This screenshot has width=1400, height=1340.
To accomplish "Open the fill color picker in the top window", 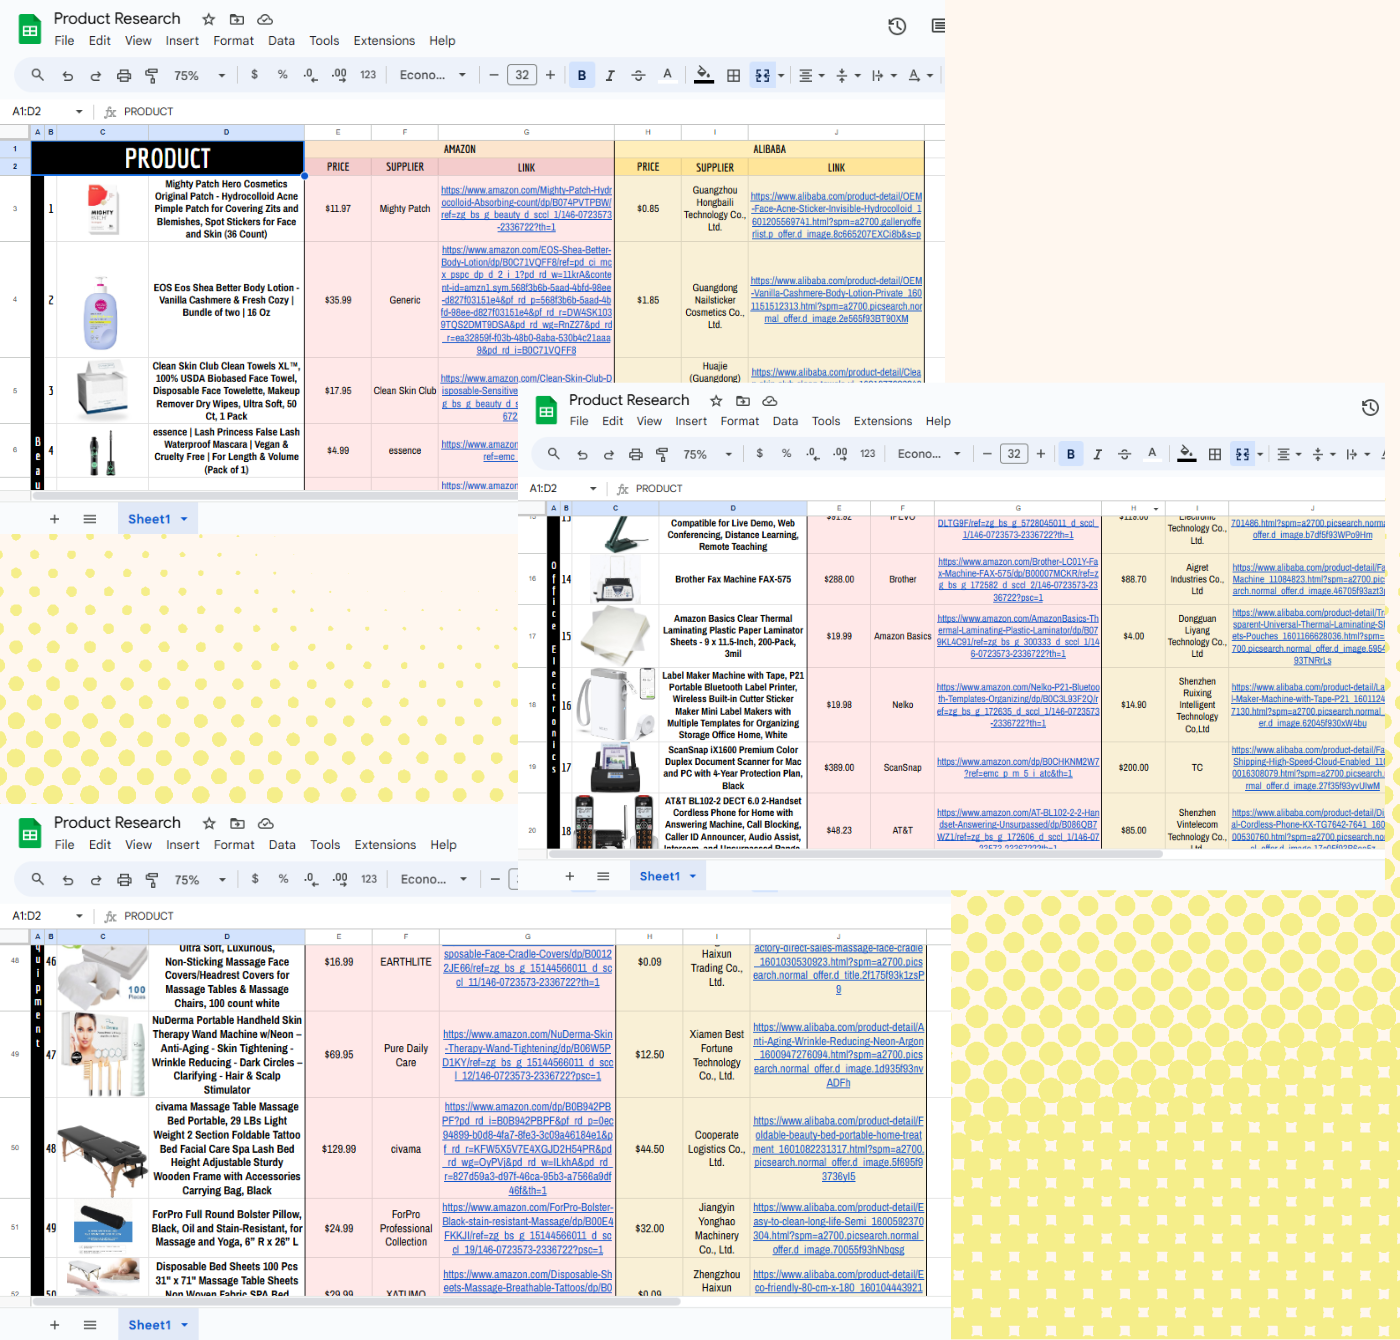I will tap(704, 75).
